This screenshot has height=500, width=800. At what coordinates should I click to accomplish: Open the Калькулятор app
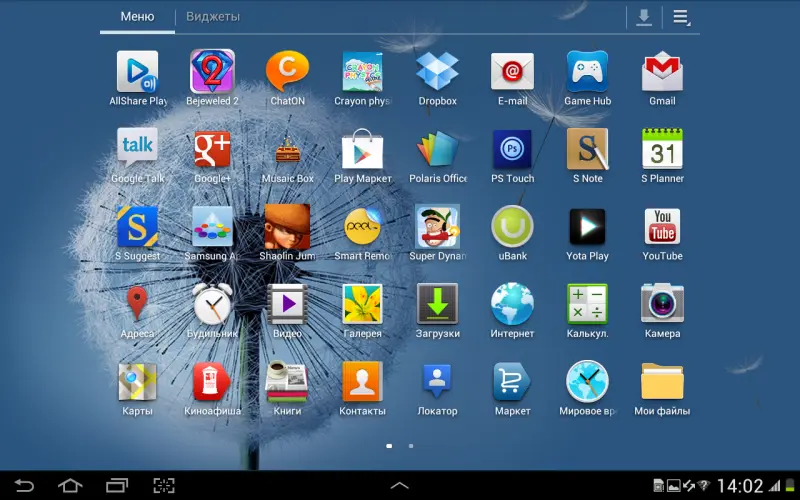587,306
